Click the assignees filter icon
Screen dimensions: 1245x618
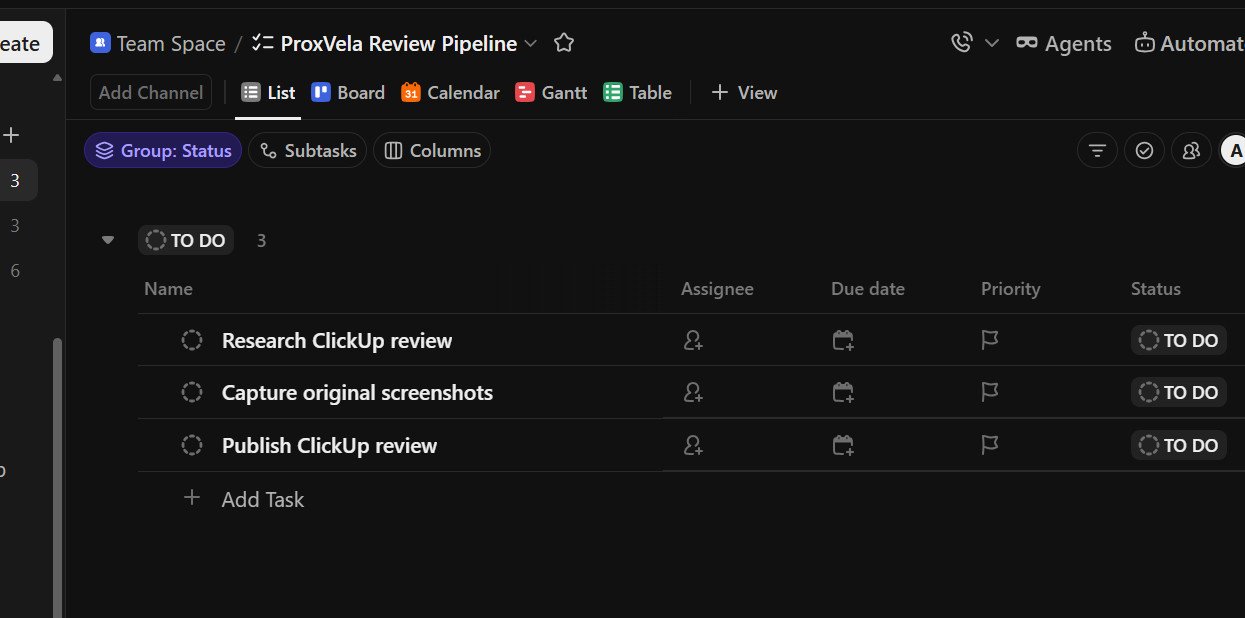(1191, 150)
